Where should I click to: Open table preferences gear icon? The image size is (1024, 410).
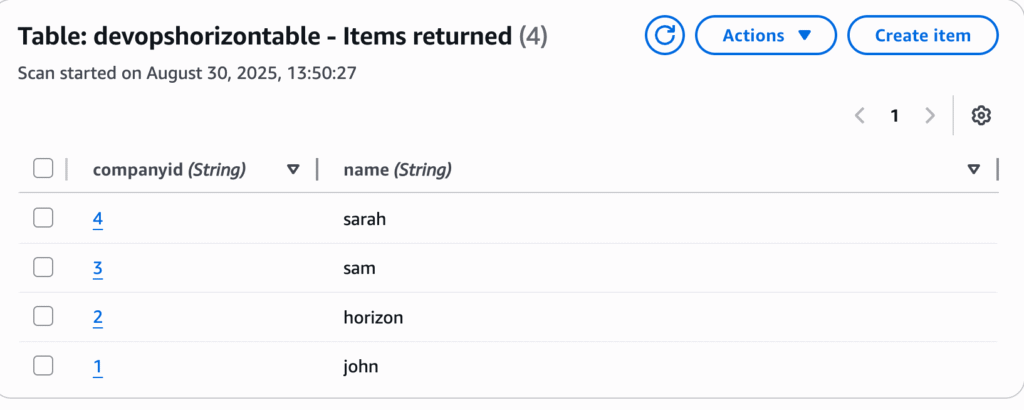tap(981, 116)
